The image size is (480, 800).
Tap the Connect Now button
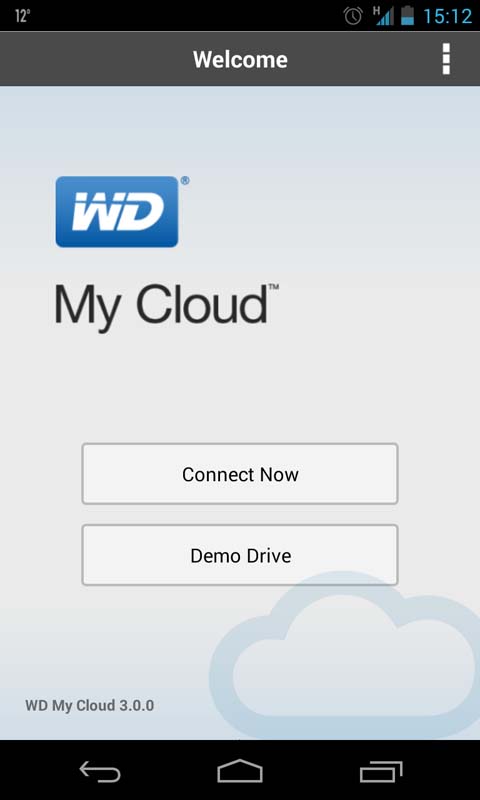pyautogui.click(x=240, y=474)
